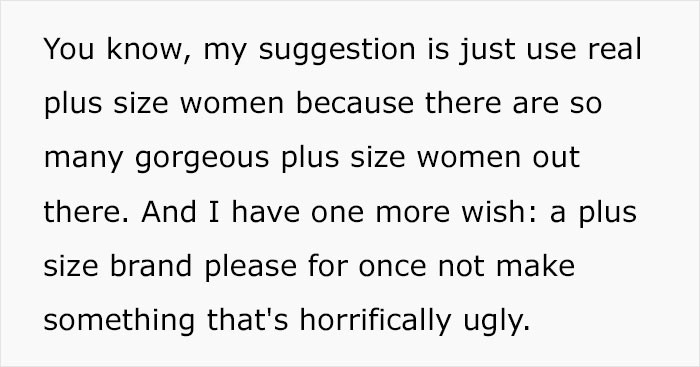Click the word "real" ending first line
Image resolution: width=700 pixels, height=367 pixels.
614,49
